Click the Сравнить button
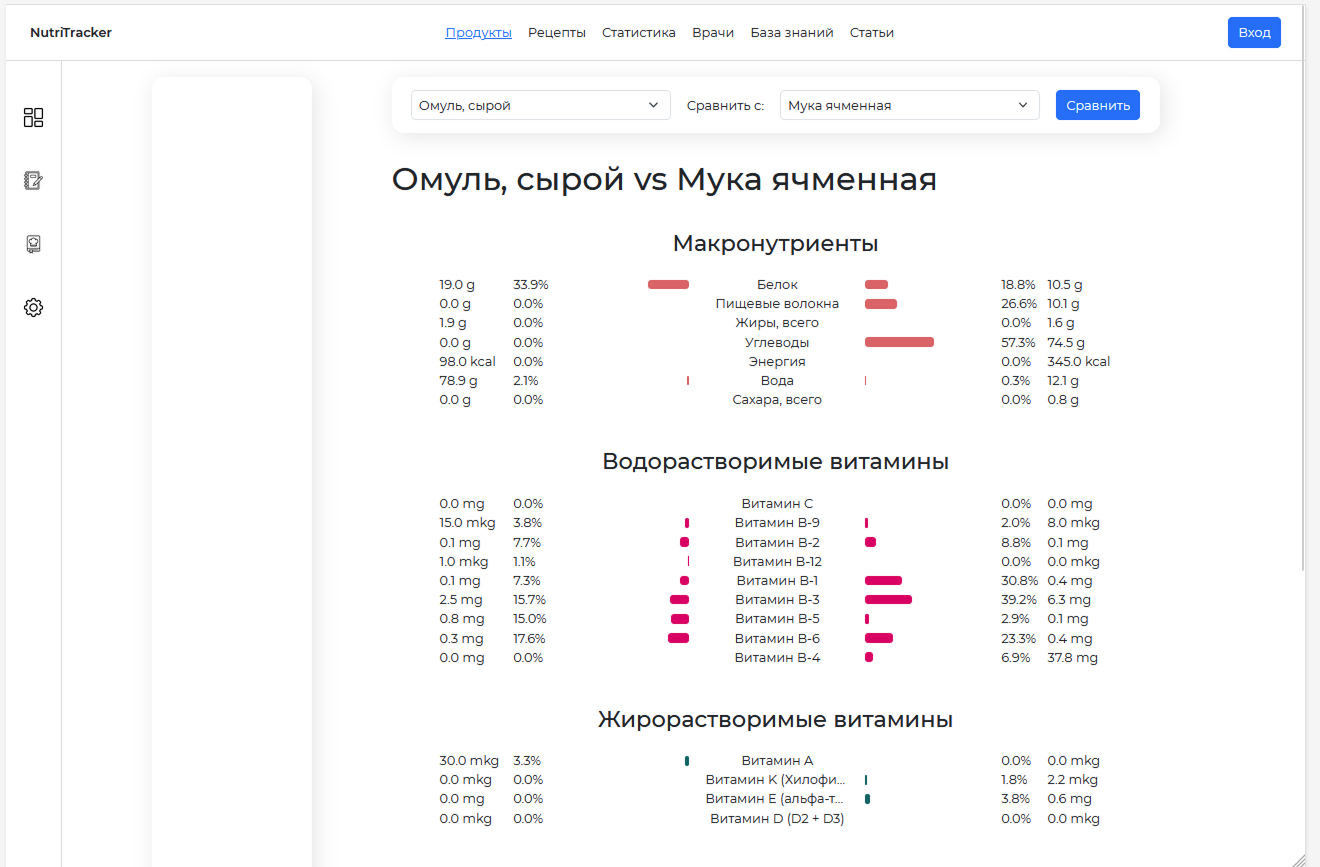1320x867 pixels. [x=1098, y=105]
